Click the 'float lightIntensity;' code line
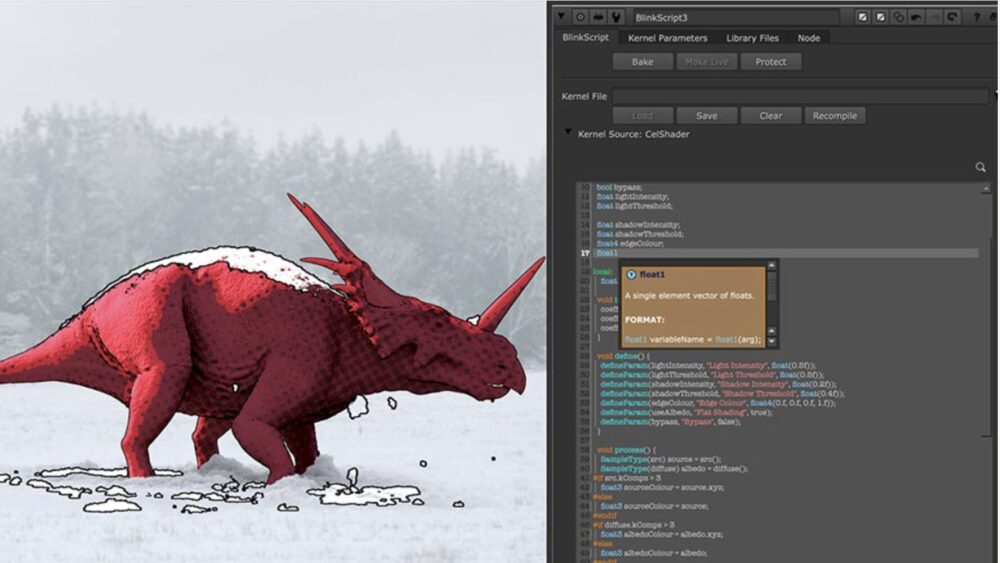 click(x=632, y=196)
